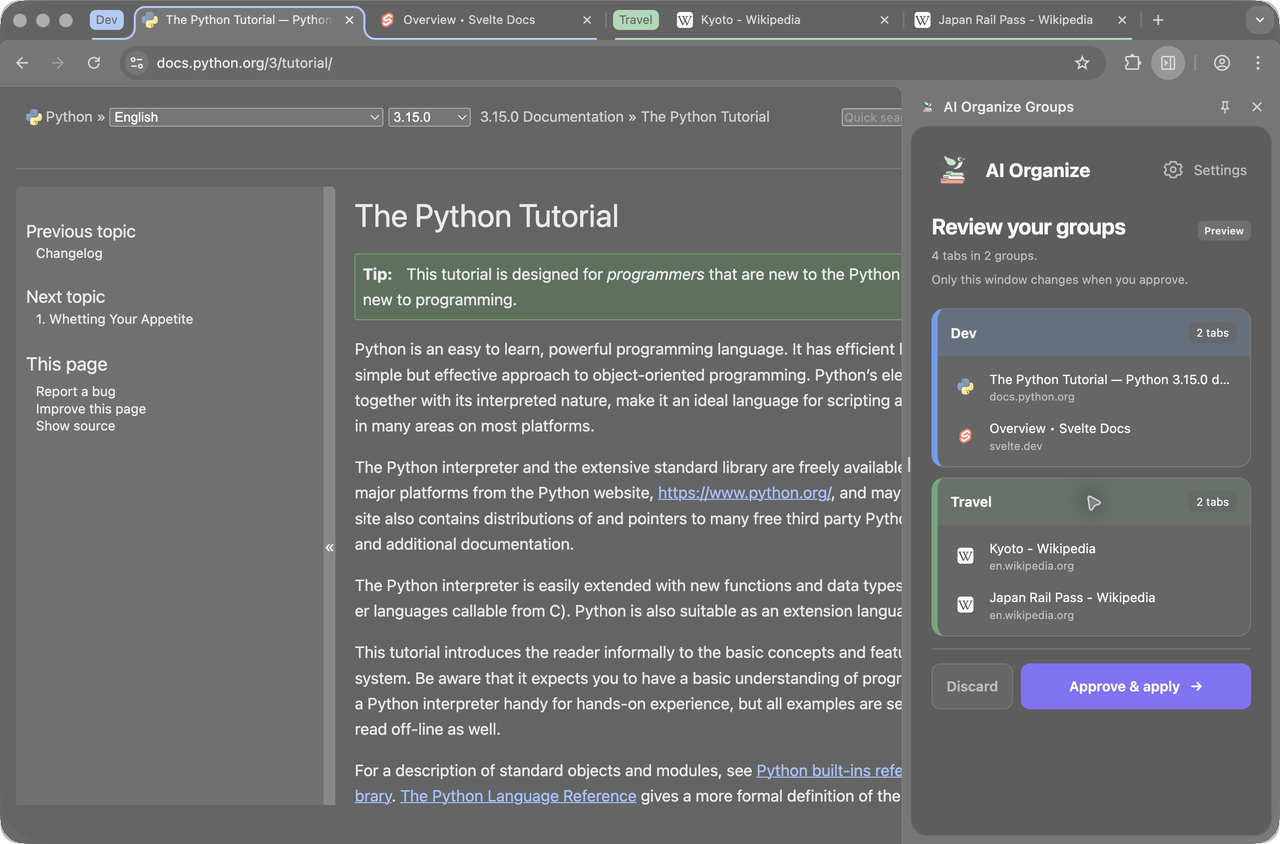The height and width of the screenshot is (844, 1280).
Task: Click the Discard button
Action: [x=972, y=687]
